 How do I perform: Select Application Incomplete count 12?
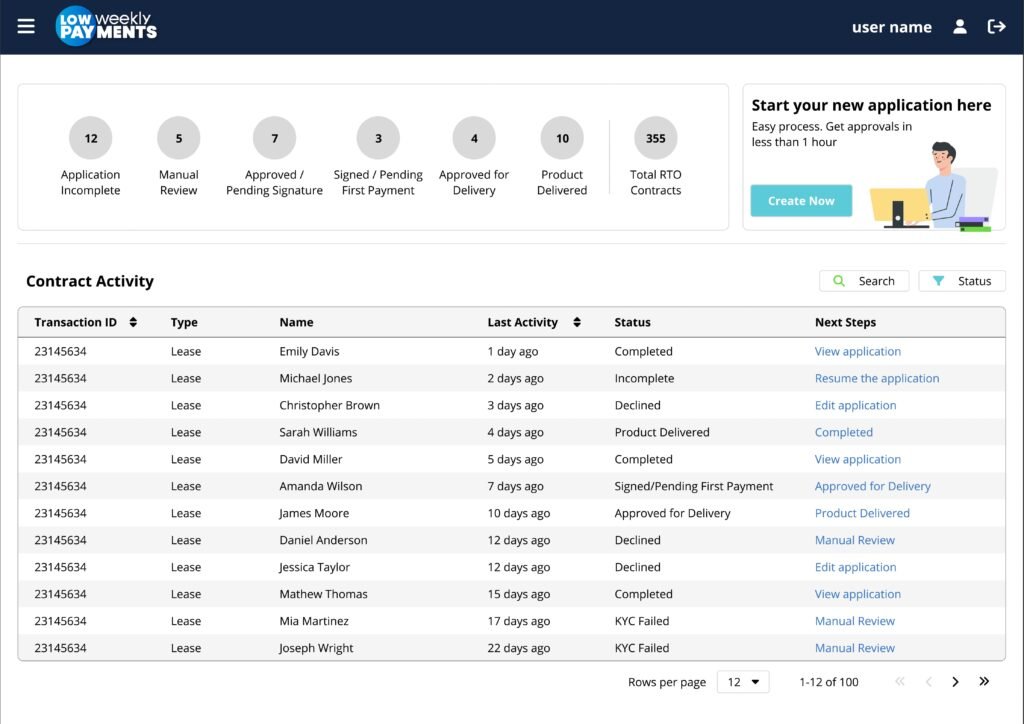tap(91, 139)
